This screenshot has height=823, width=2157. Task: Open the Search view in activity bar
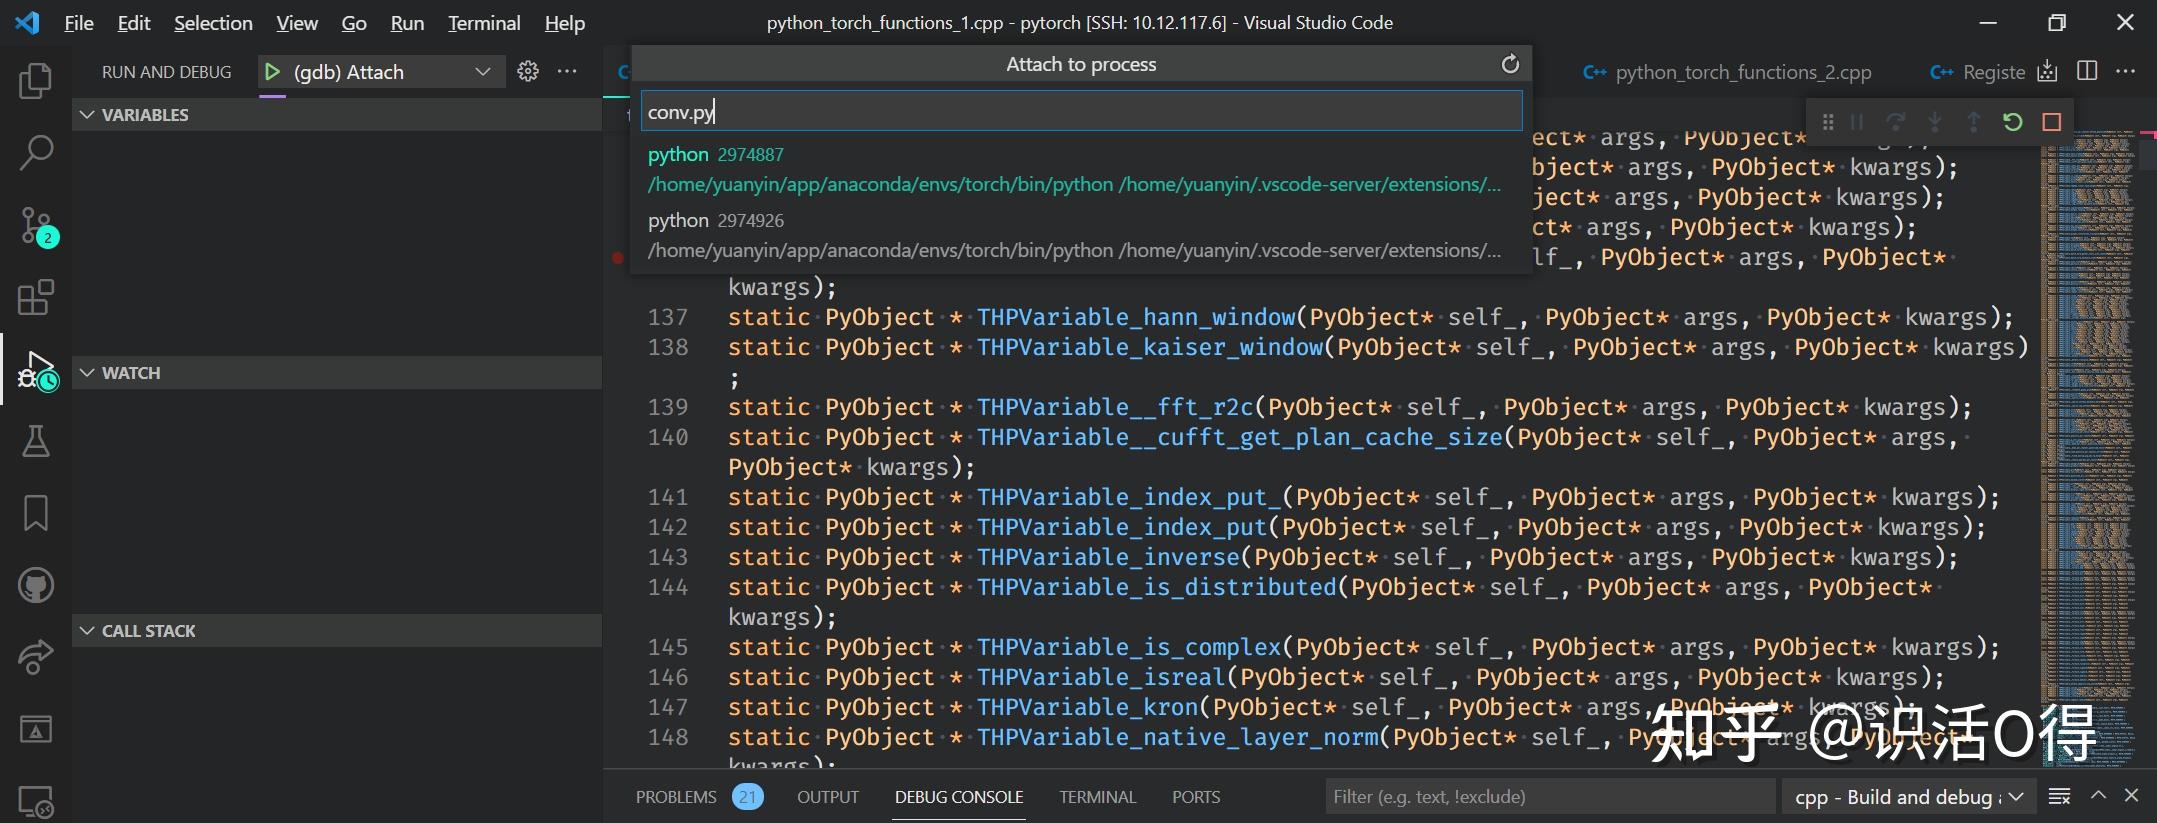(x=35, y=153)
